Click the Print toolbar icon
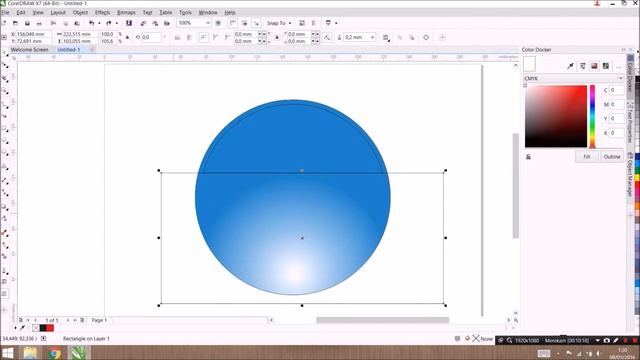 [39, 23]
